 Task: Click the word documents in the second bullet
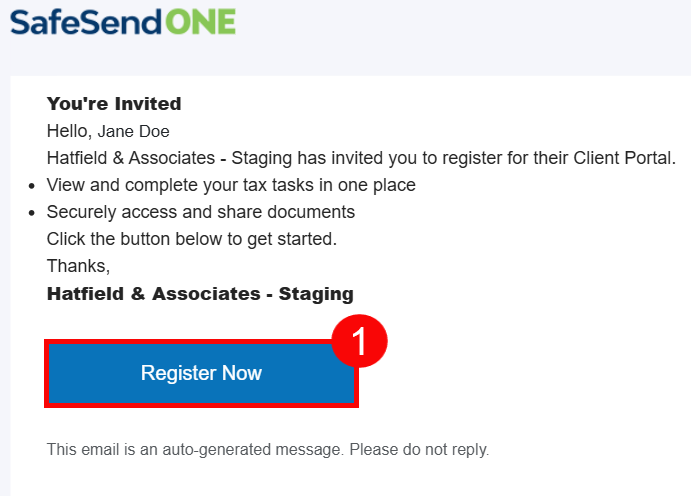coord(313,212)
